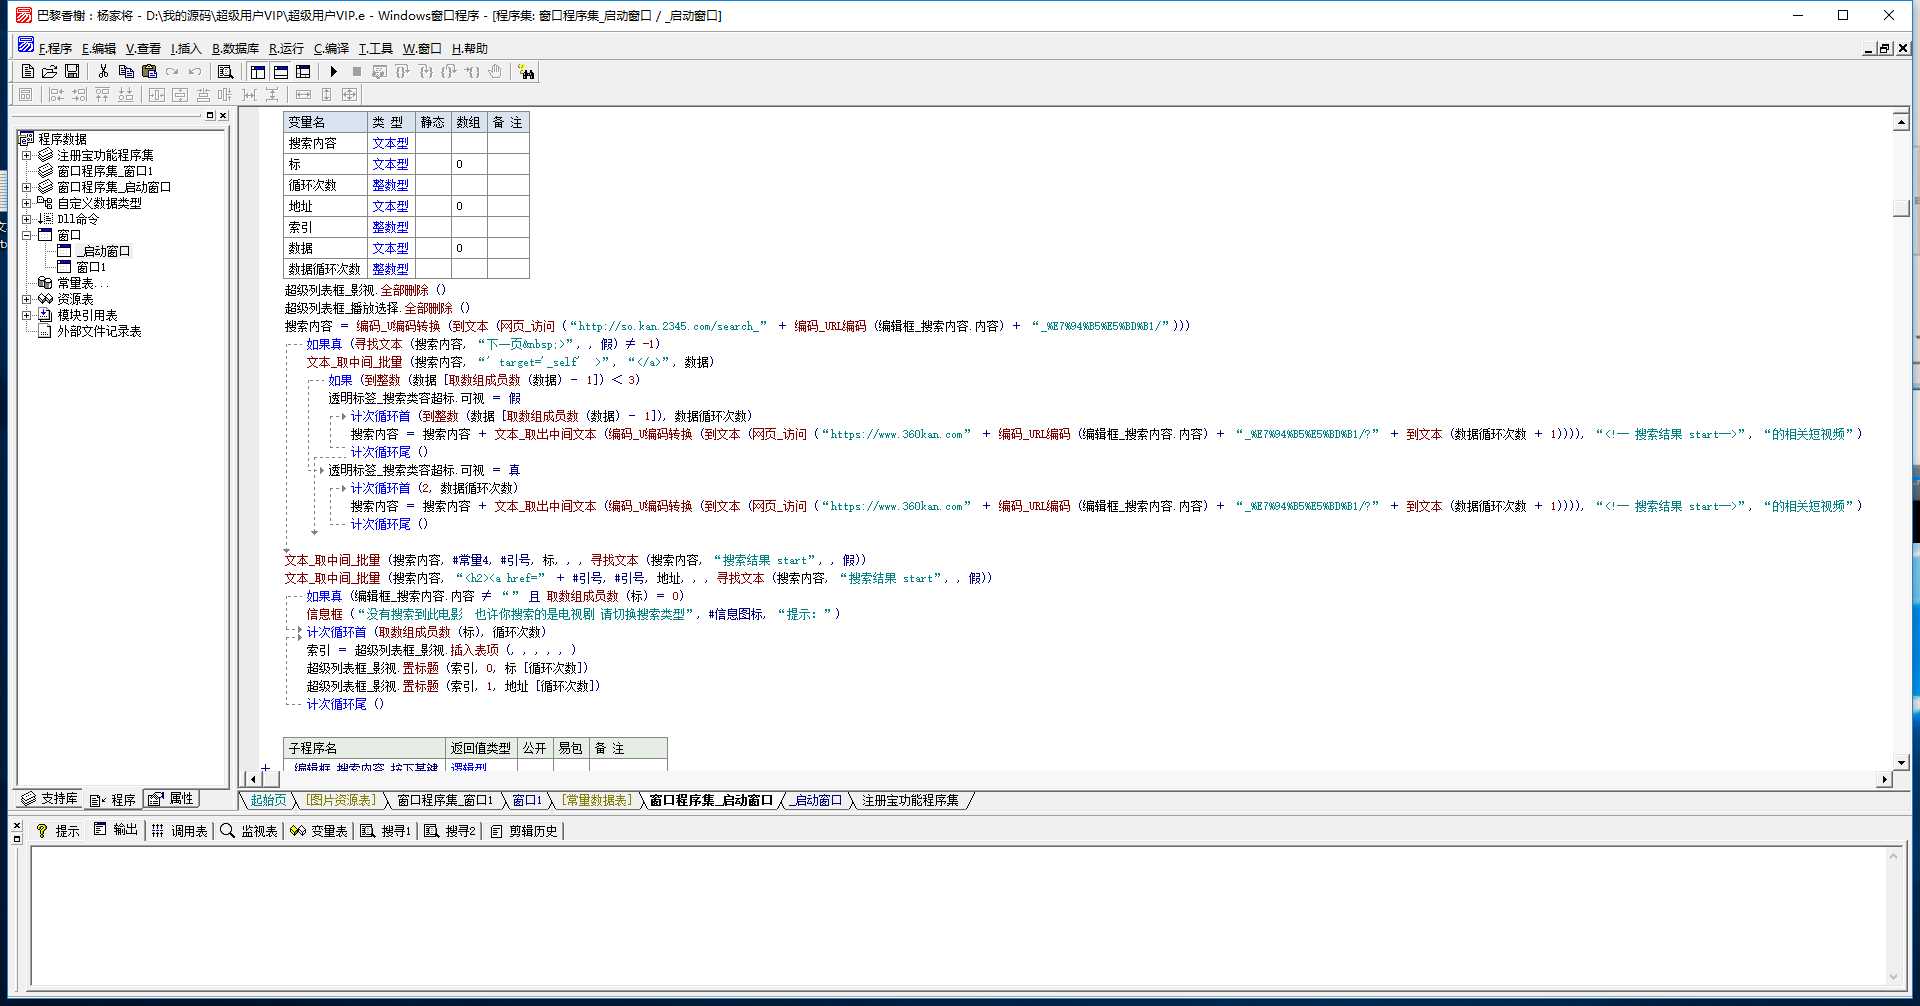1920x1006 pixels.
Task: Toggle the left work panel layout icon
Action: [258, 71]
